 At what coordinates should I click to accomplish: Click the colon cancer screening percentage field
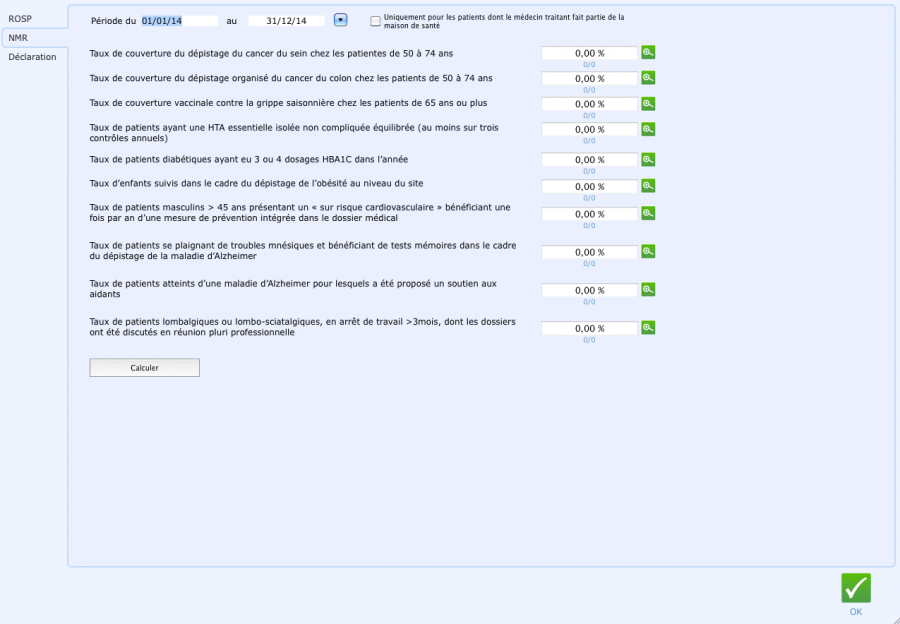[589, 79]
